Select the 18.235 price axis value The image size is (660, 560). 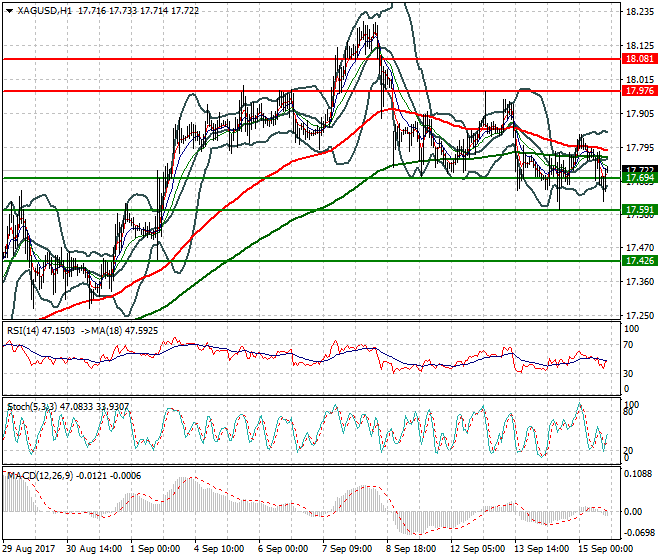[x=640, y=12]
